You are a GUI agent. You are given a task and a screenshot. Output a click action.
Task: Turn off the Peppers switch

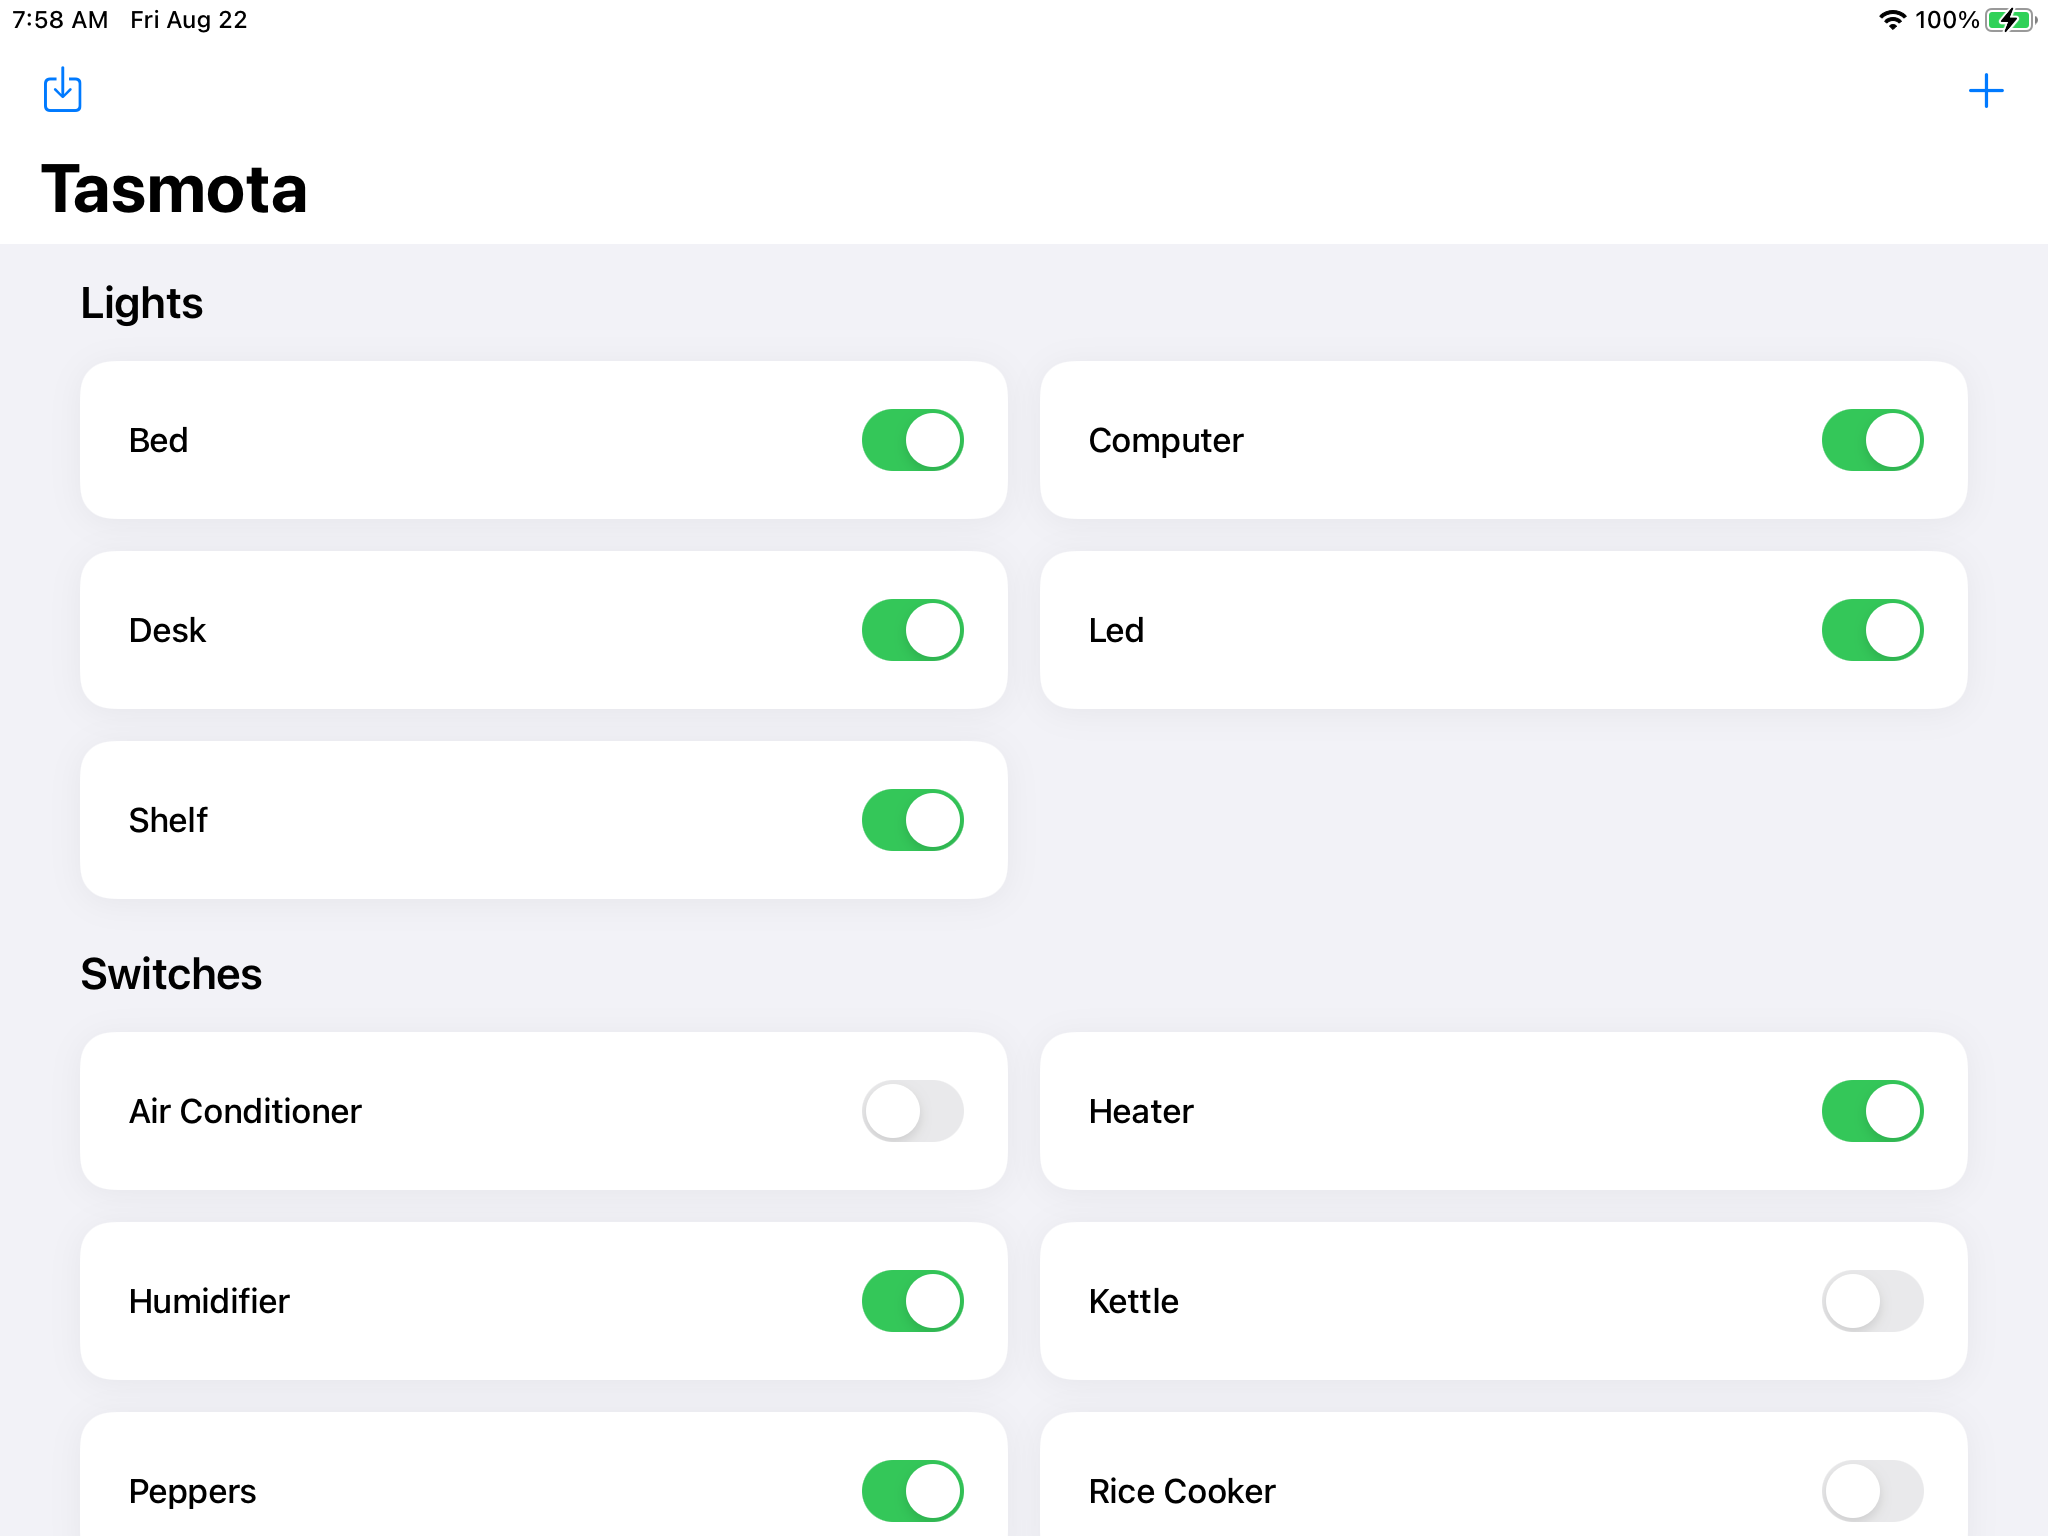click(912, 1491)
